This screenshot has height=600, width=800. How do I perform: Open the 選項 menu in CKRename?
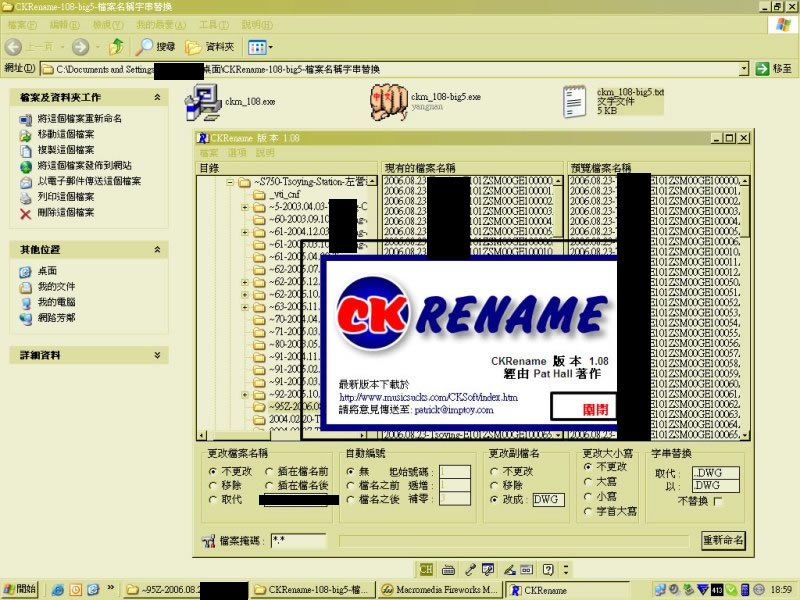[x=237, y=153]
